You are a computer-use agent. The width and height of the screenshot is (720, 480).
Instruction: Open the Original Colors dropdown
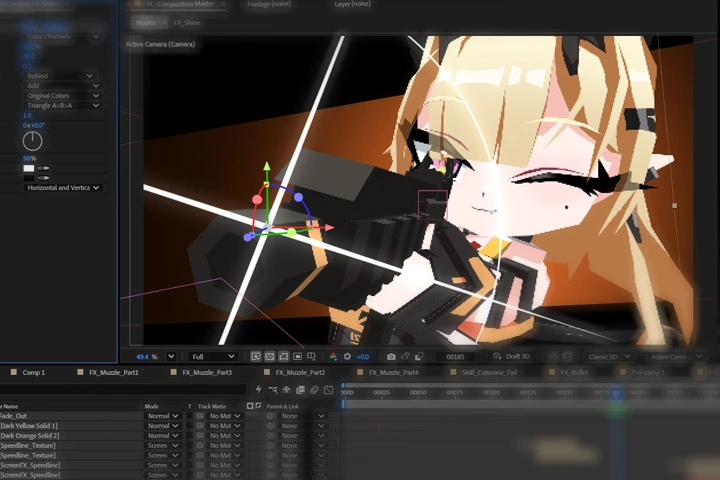[x=62, y=96]
